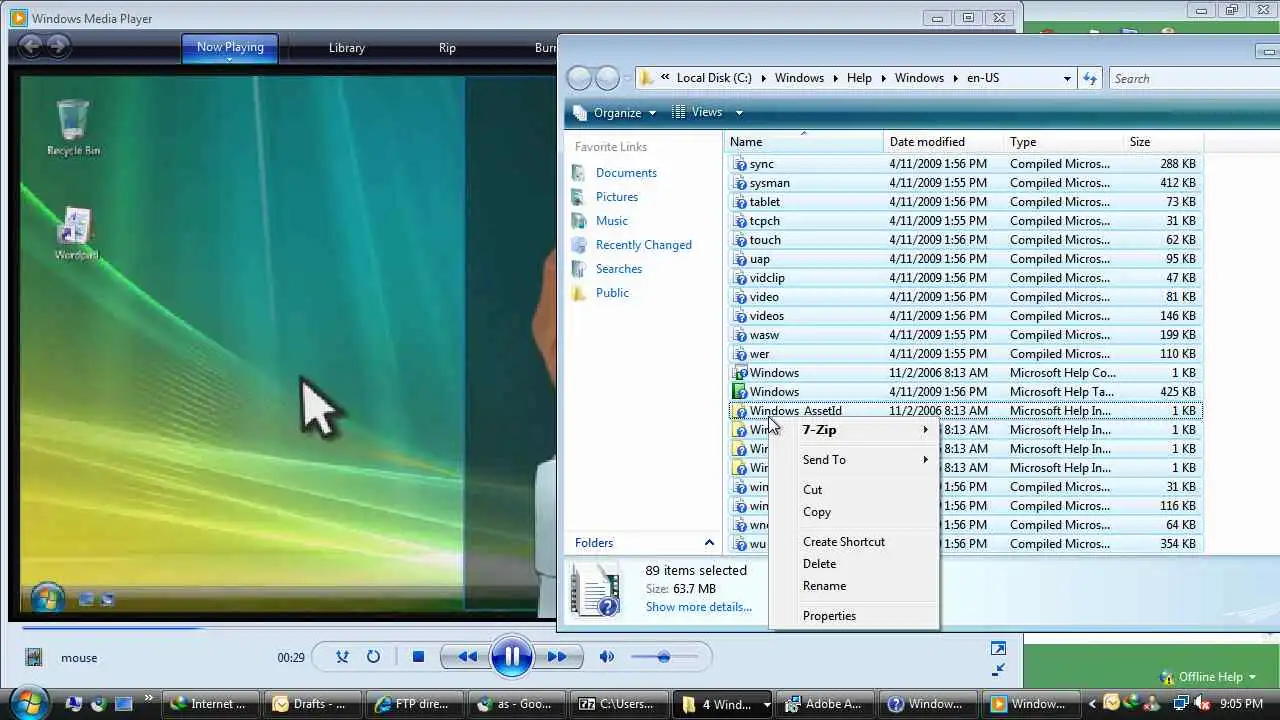Switch Media Player to compact mode

coord(998,669)
